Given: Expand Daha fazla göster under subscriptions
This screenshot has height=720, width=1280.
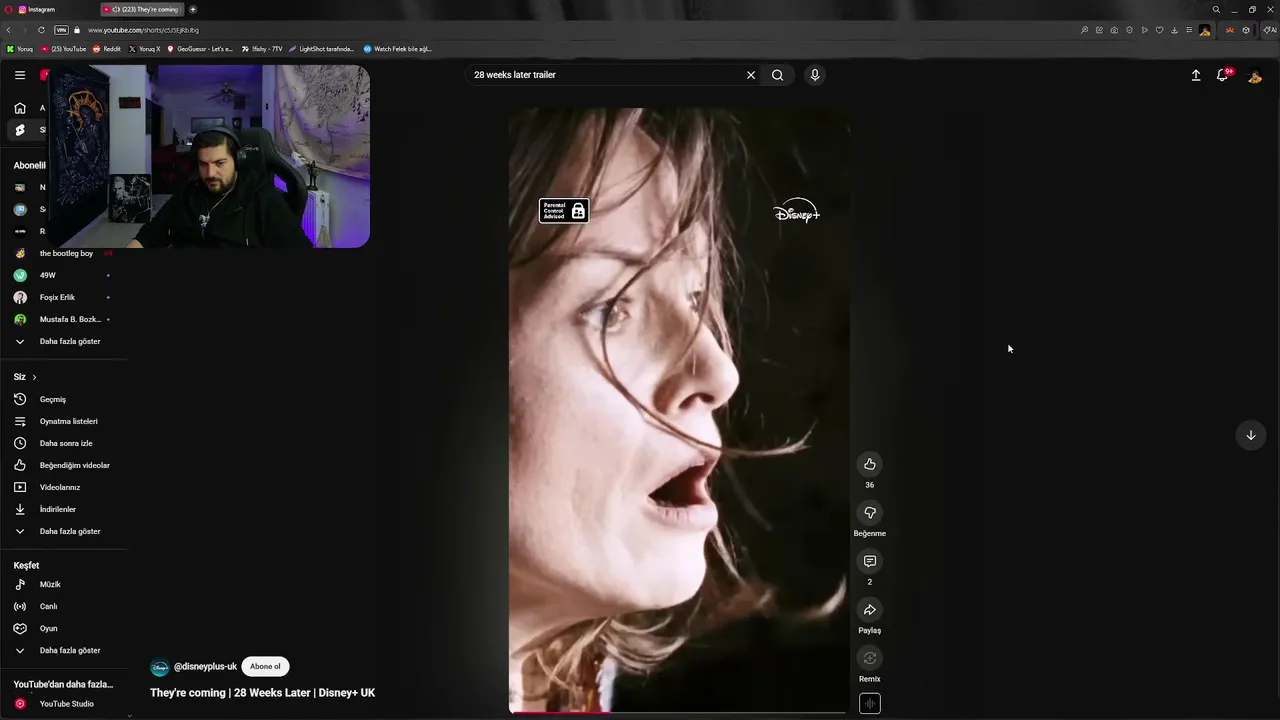Looking at the screenshot, I should coord(64,341).
